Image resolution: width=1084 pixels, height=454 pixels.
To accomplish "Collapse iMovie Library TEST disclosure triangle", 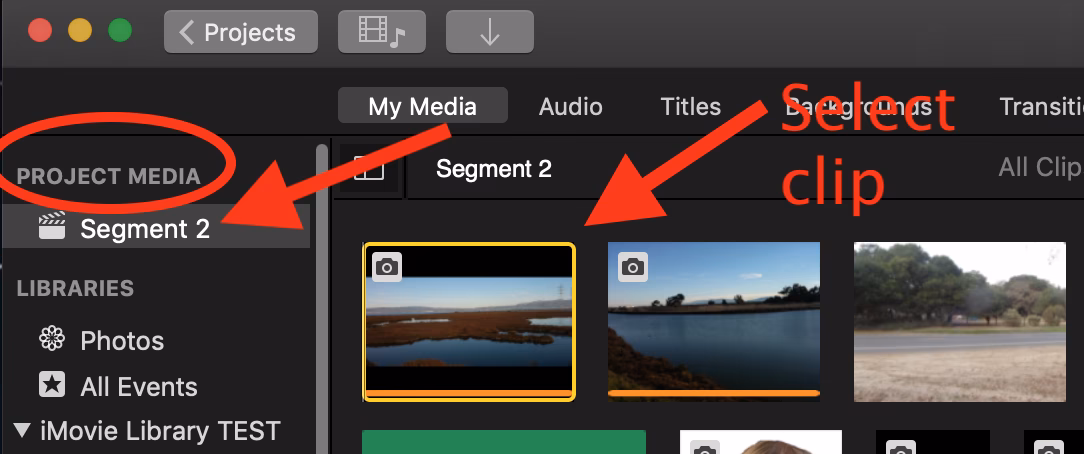I will click(x=22, y=431).
